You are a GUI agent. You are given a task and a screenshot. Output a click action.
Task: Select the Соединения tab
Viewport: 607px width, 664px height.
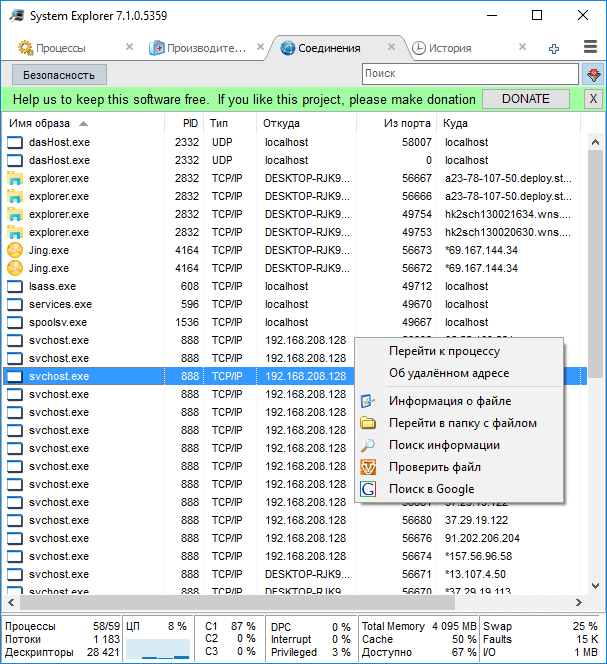coord(329,48)
